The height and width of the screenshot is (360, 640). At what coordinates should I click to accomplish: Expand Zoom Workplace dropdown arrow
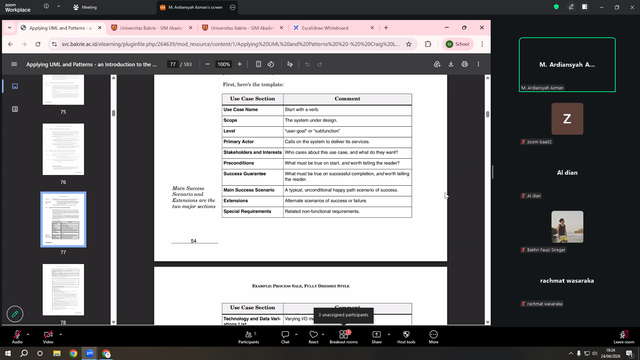(58, 7)
